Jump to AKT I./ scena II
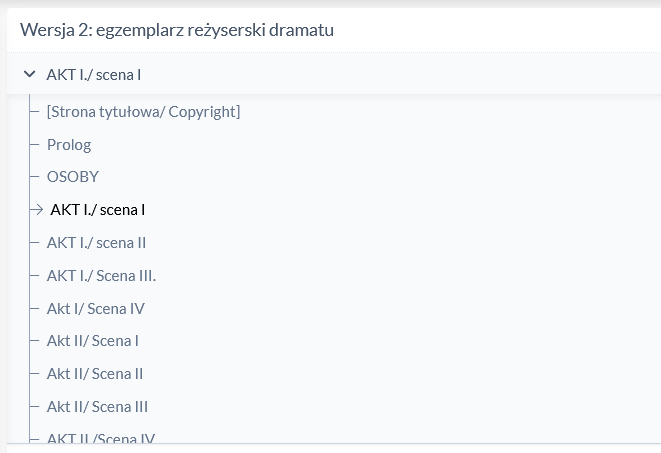The image size is (661, 453). 97,243
